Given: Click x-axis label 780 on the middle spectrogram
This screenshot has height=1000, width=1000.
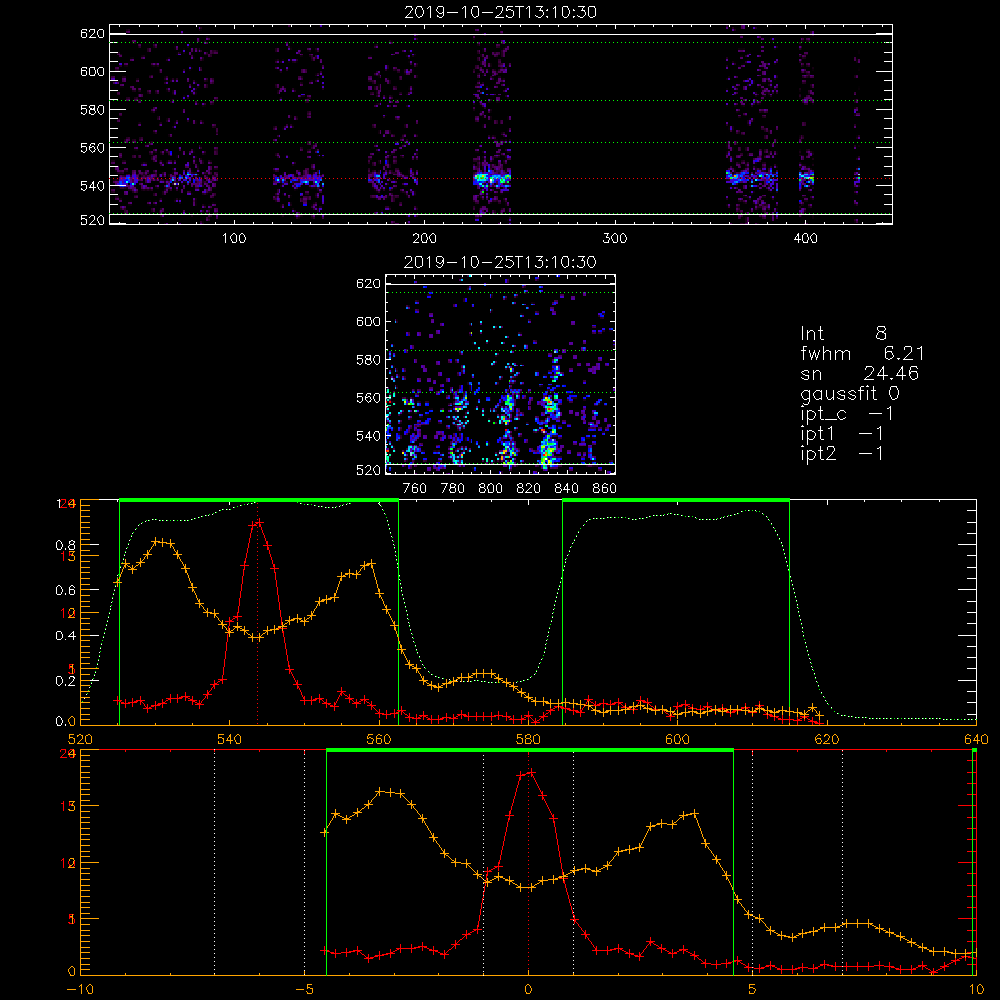Looking at the screenshot, I should (x=453, y=489).
